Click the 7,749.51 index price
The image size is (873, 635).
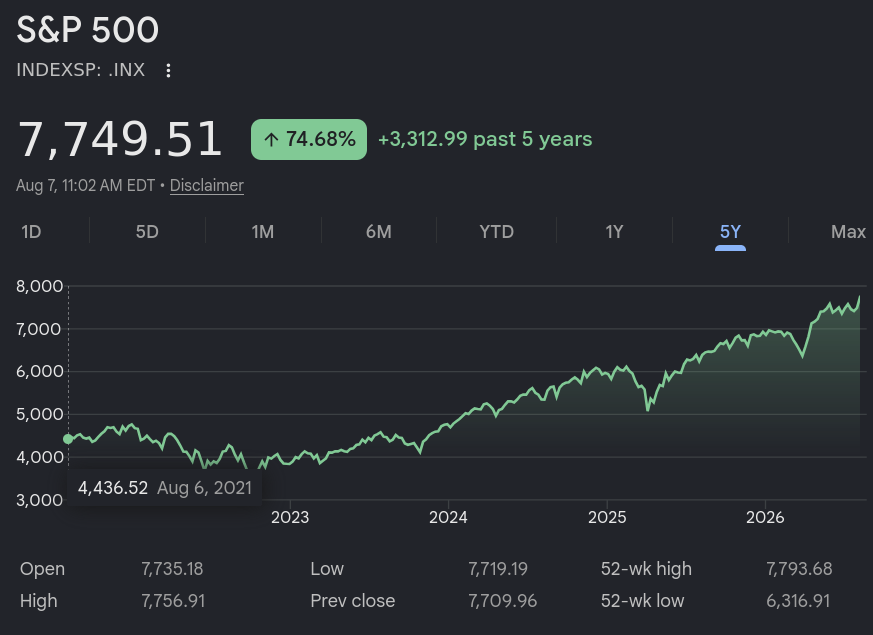pos(120,139)
